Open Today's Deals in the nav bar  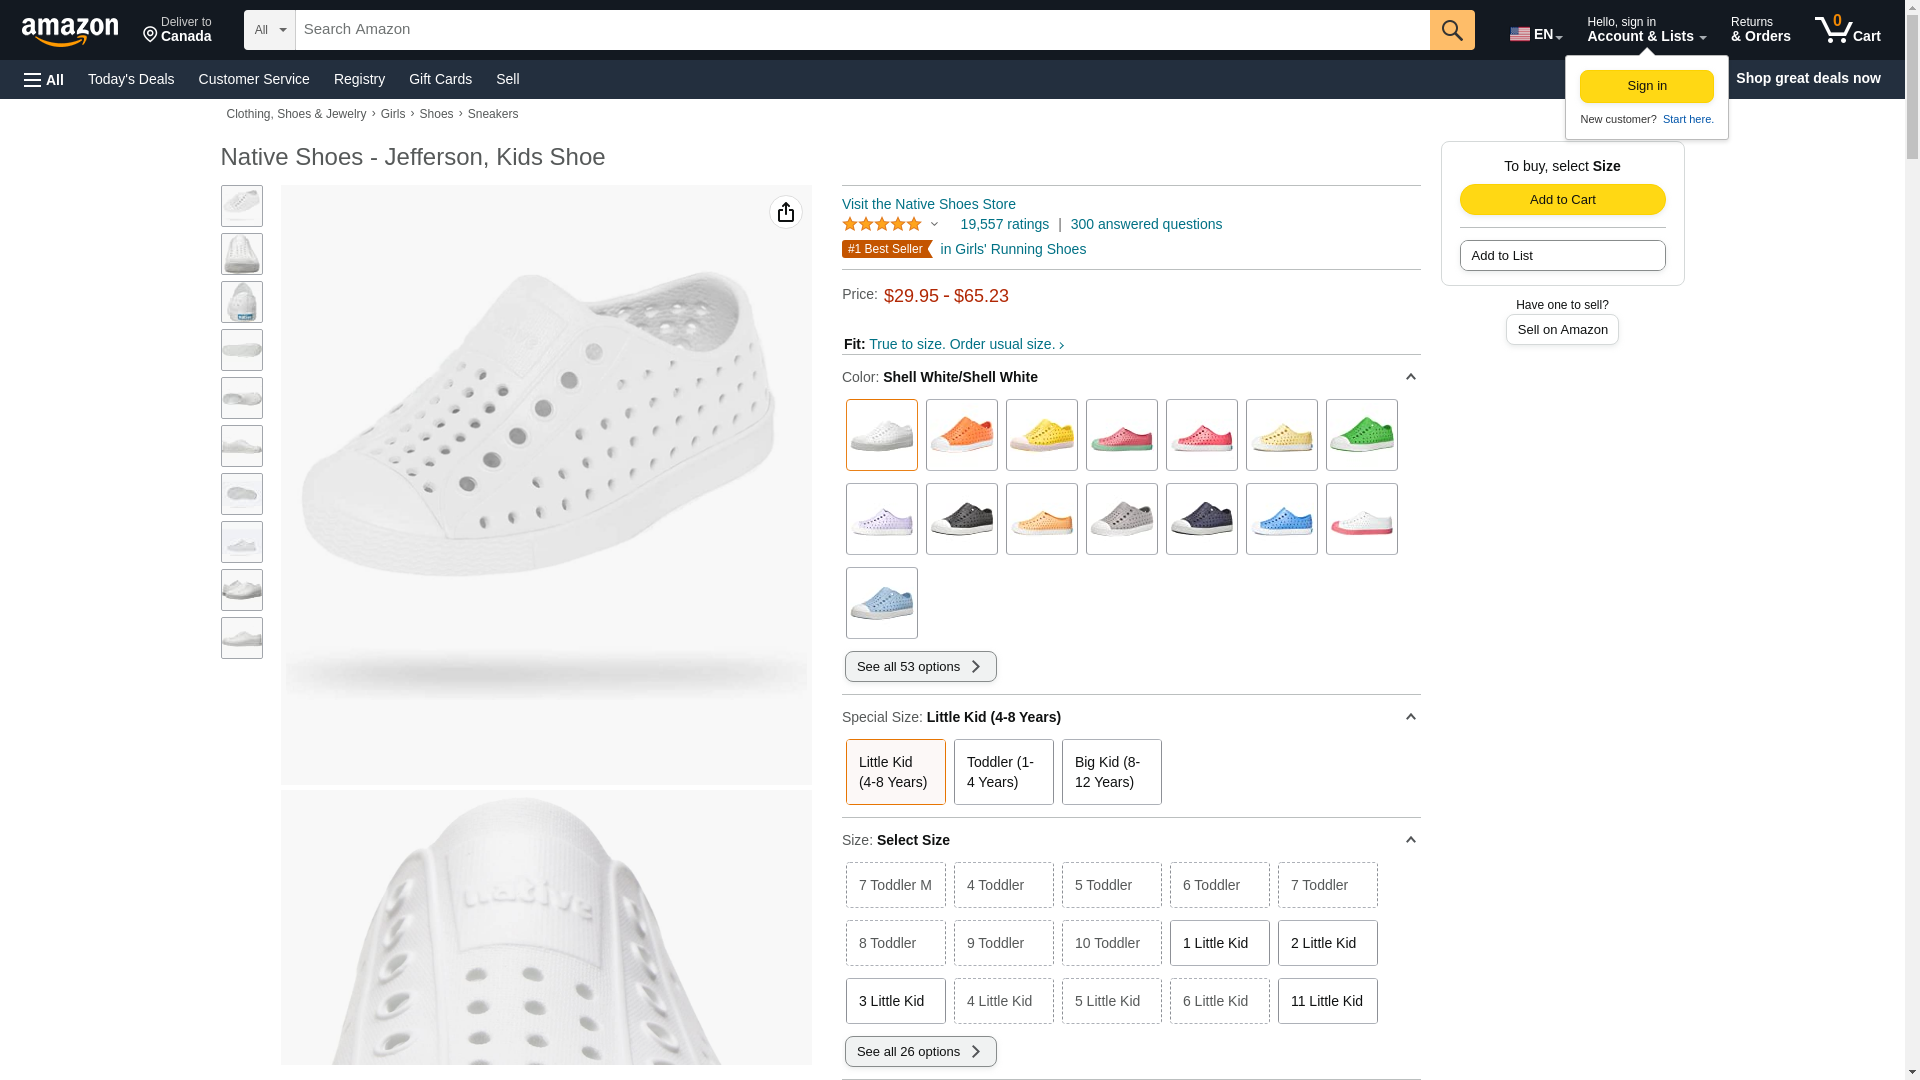[x=131, y=79]
